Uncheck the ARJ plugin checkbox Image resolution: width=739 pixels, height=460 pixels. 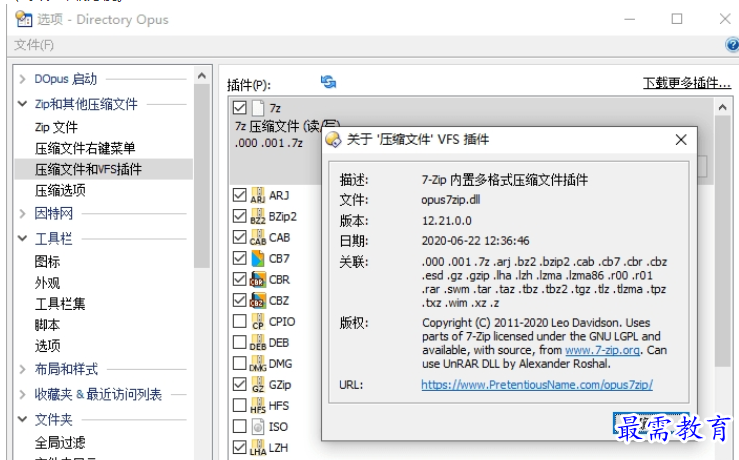coord(239,195)
